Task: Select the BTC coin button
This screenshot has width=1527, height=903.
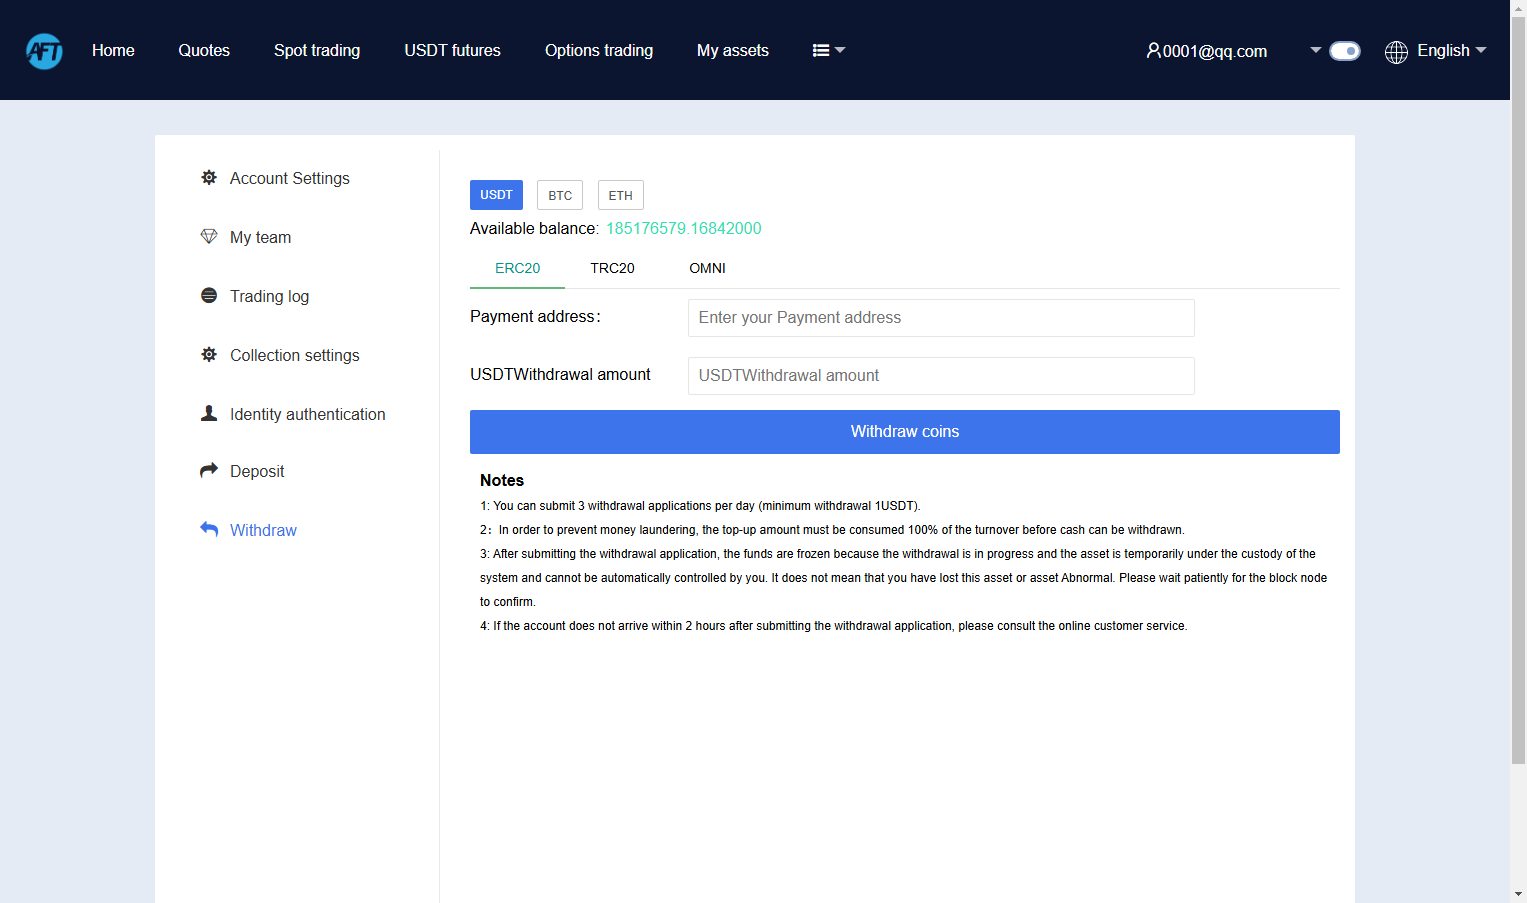Action: [x=560, y=195]
